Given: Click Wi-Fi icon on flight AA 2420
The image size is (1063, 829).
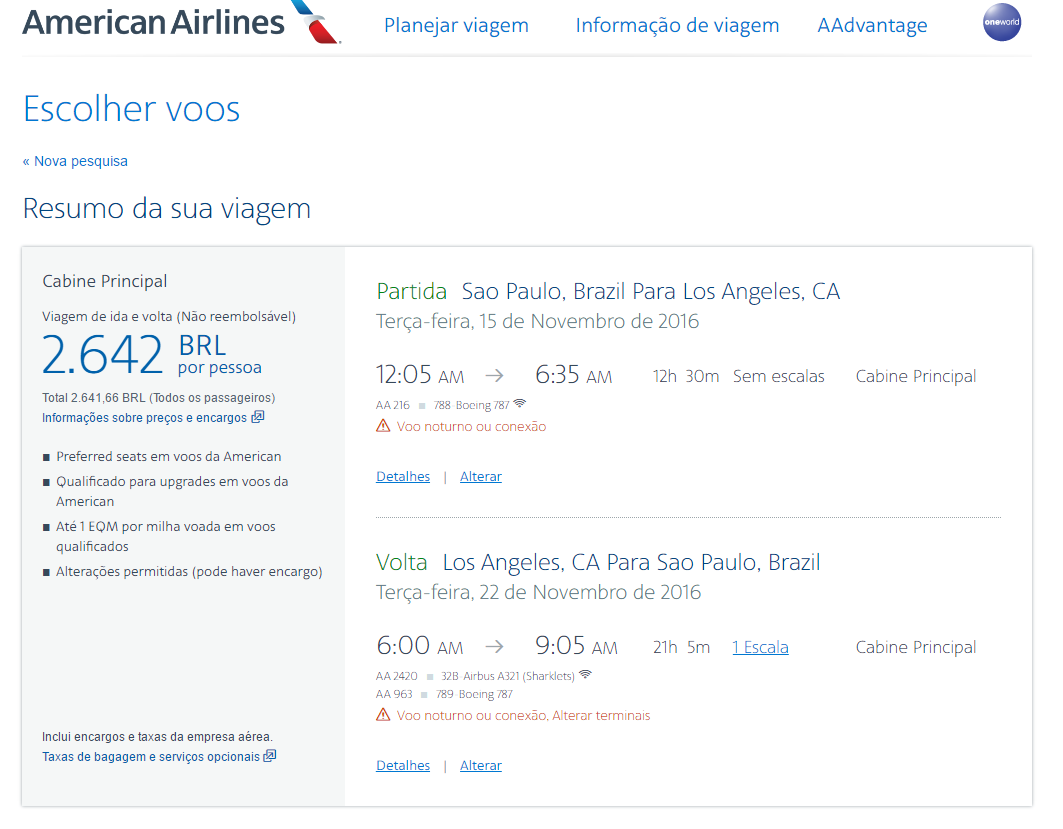Looking at the screenshot, I should click(585, 675).
